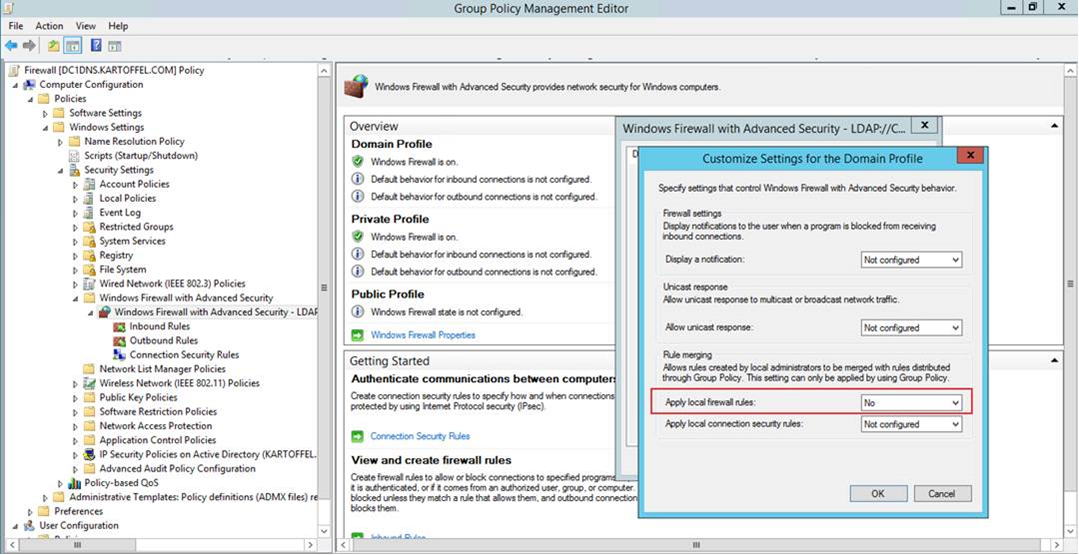1079x555 pixels.
Task: Click the Security Settings folder icon
Action: click(x=74, y=170)
